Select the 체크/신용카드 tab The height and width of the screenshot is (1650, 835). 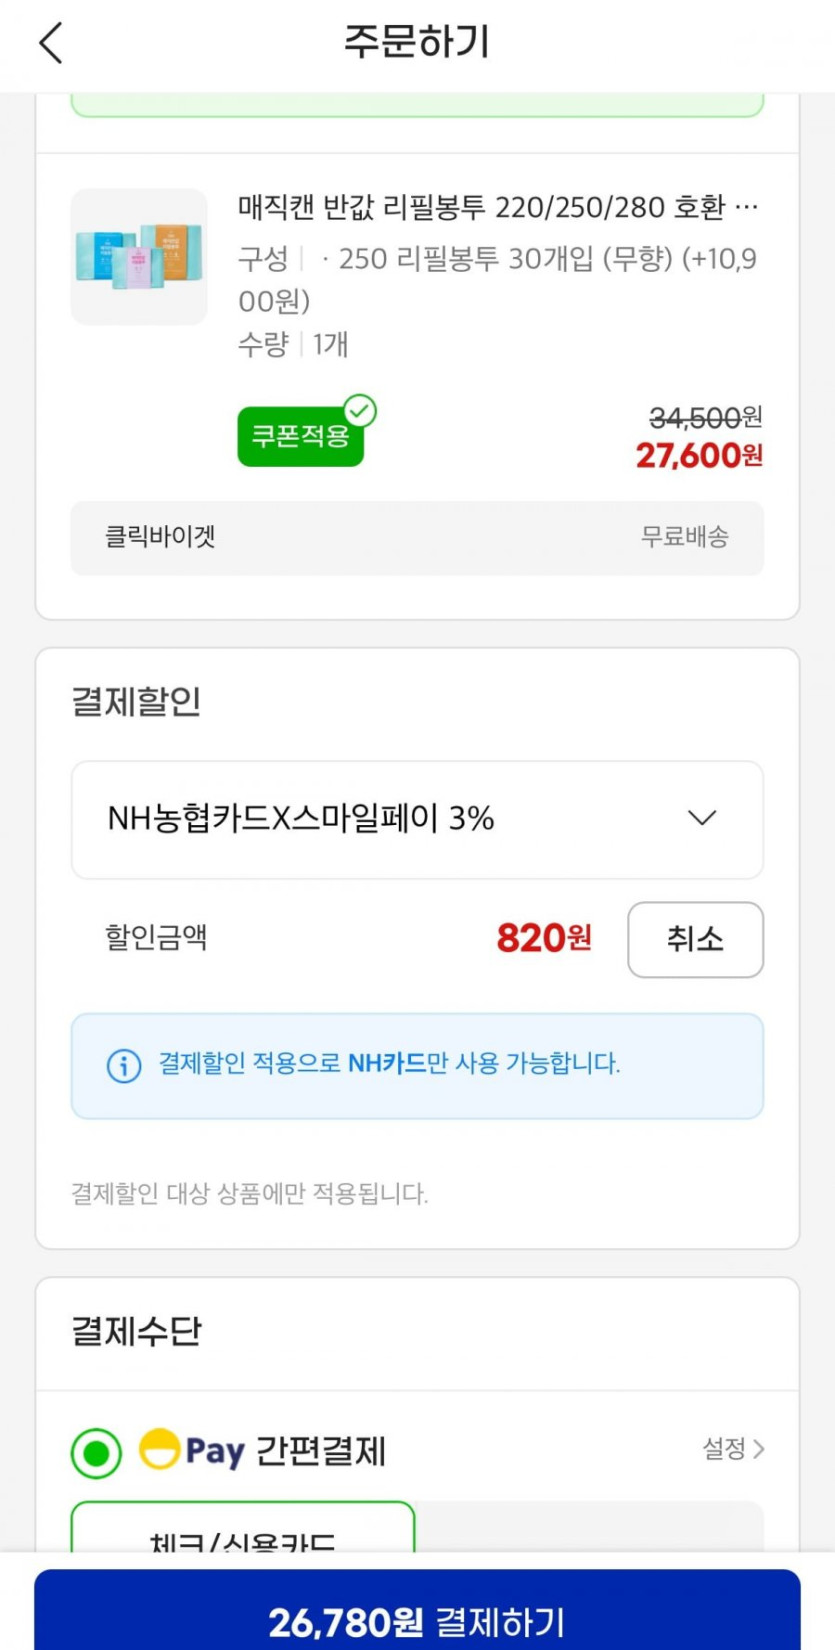[x=243, y=1530]
